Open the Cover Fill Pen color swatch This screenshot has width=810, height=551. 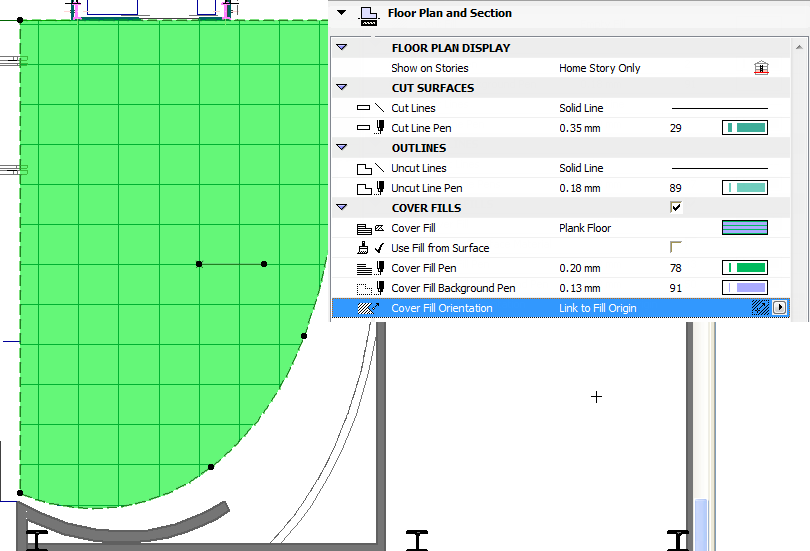click(x=744, y=268)
